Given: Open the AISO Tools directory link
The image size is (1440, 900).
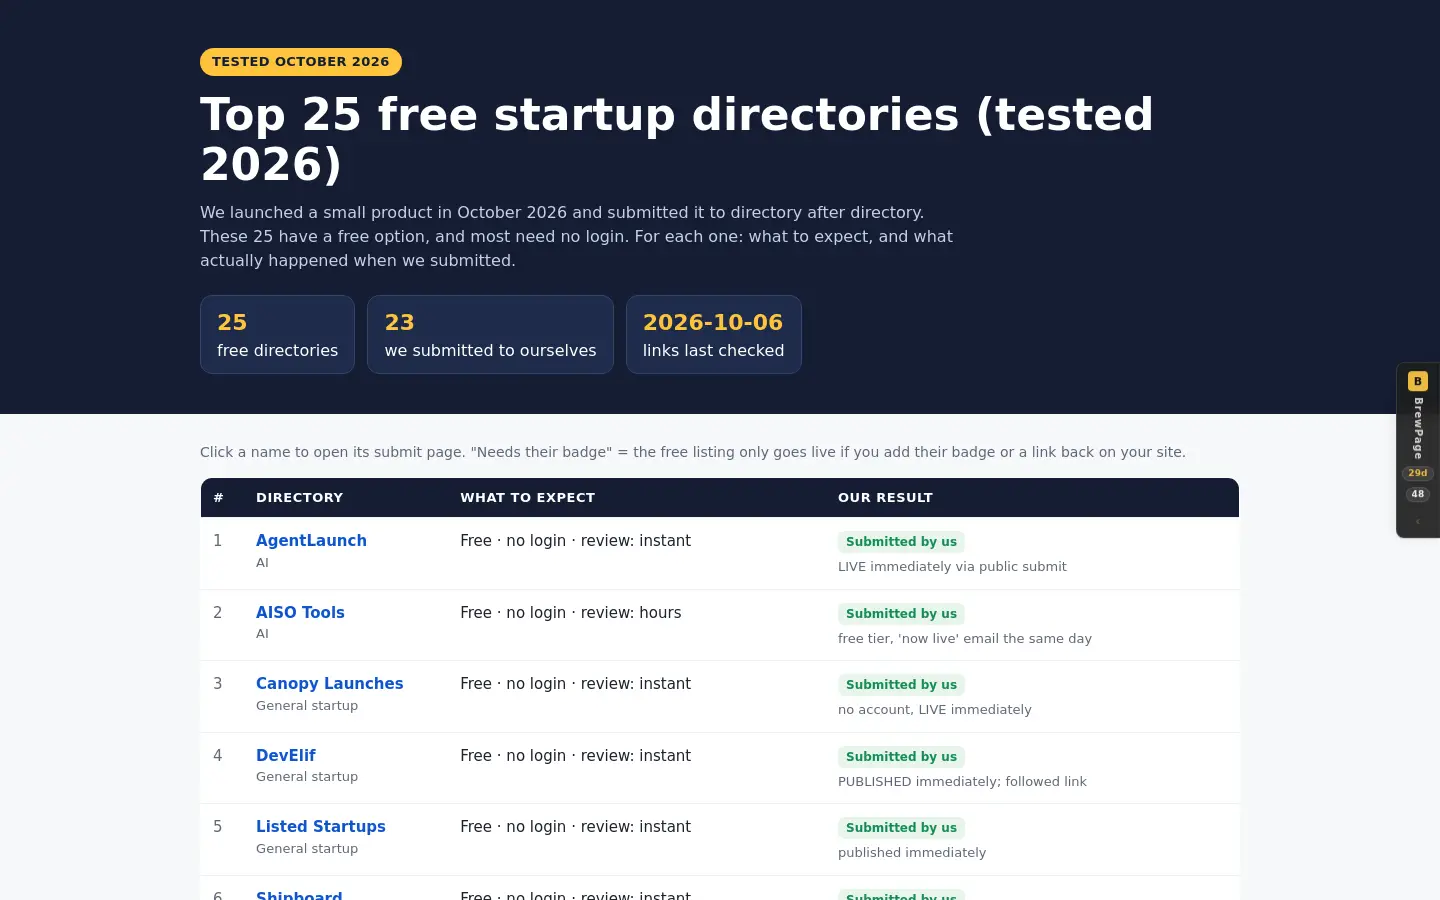Looking at the screenshot, I should [300, 612].
